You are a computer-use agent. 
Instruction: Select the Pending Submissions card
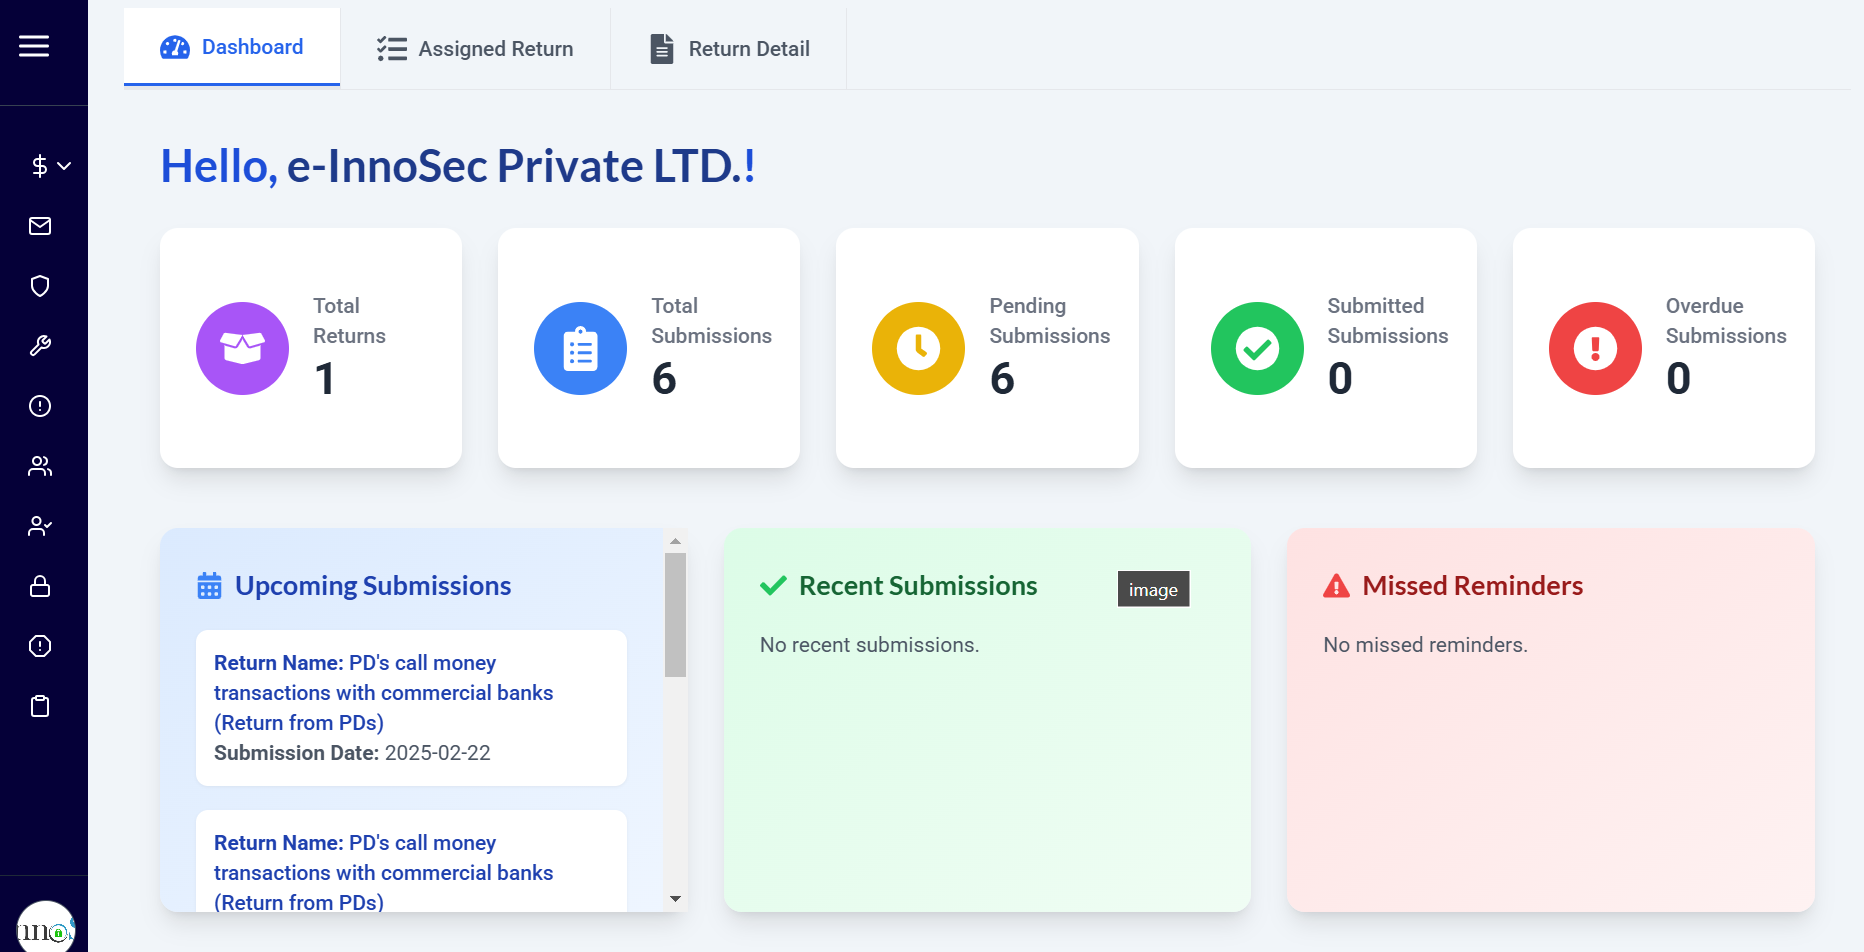tap(987, 348)
